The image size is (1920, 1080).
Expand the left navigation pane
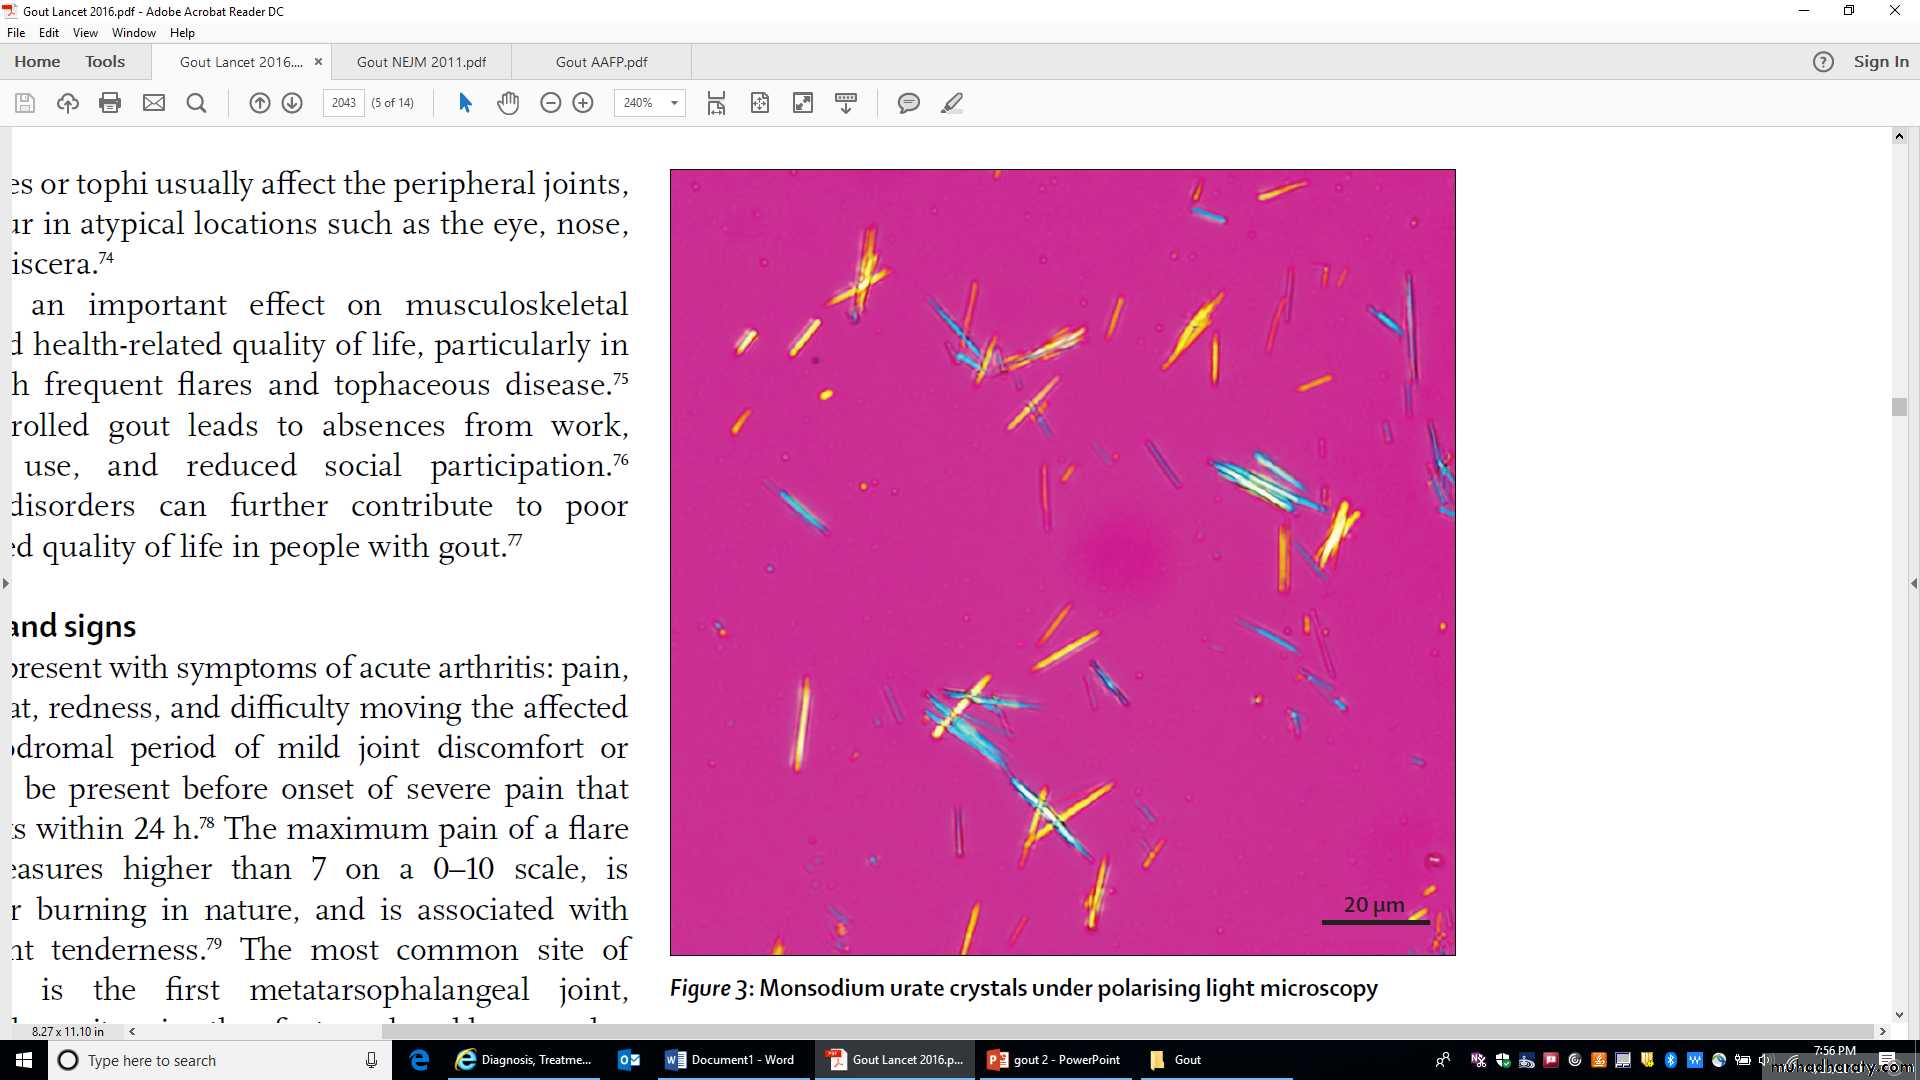pyautogui.click(x=6, y=583)
